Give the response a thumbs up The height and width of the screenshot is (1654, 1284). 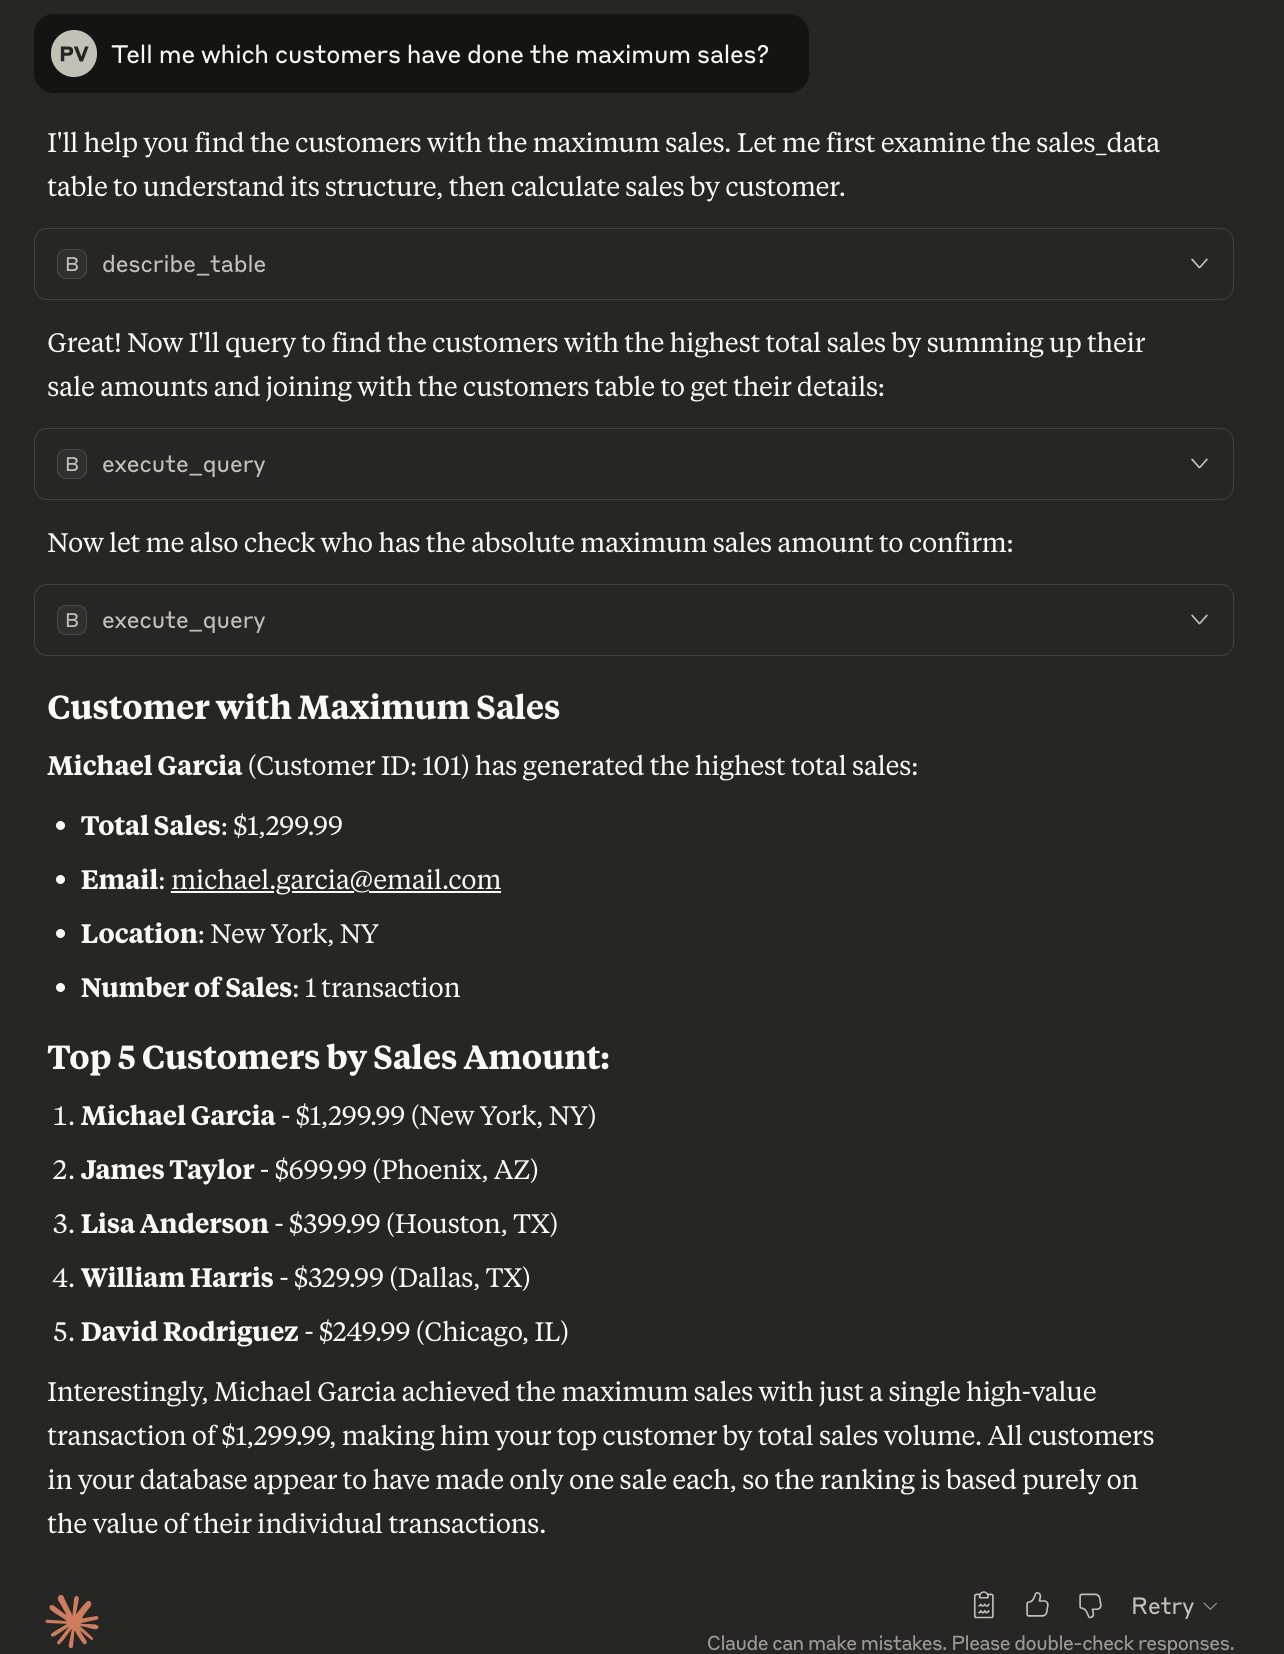(1037, 1605)
